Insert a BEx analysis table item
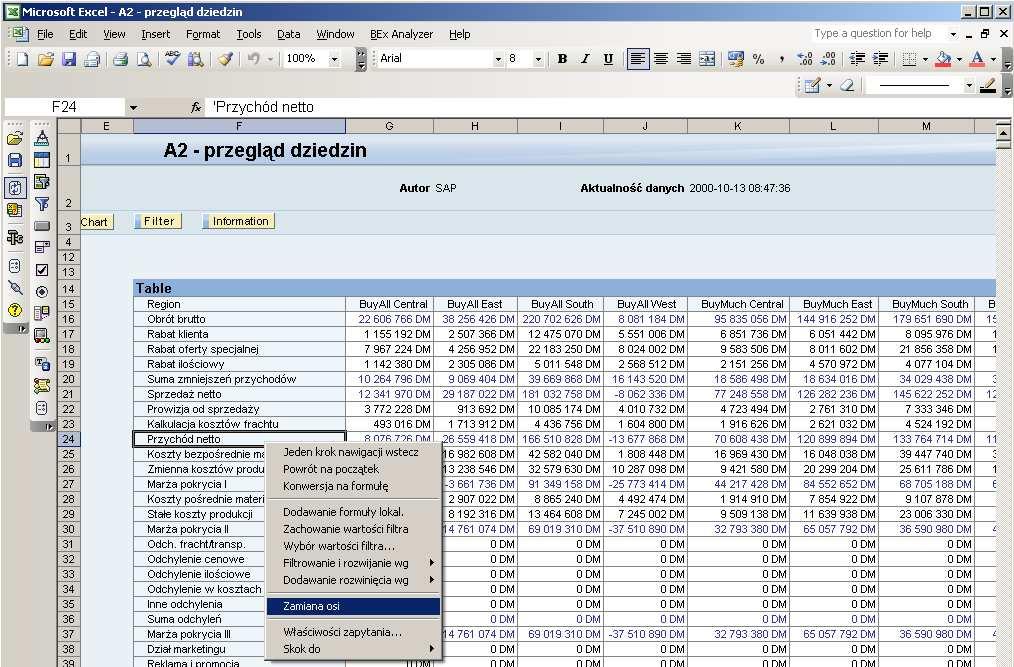The image size is (1014, 667). click(42, 160)
